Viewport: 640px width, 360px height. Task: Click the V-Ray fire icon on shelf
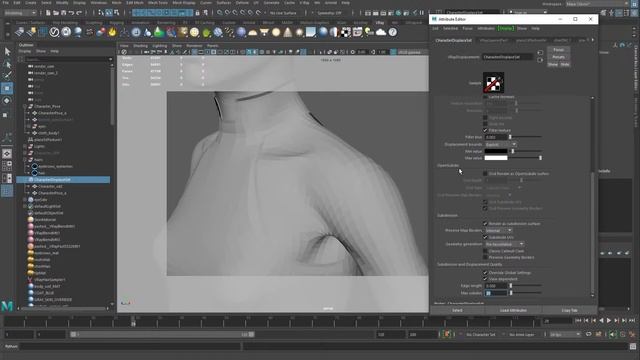112,32
